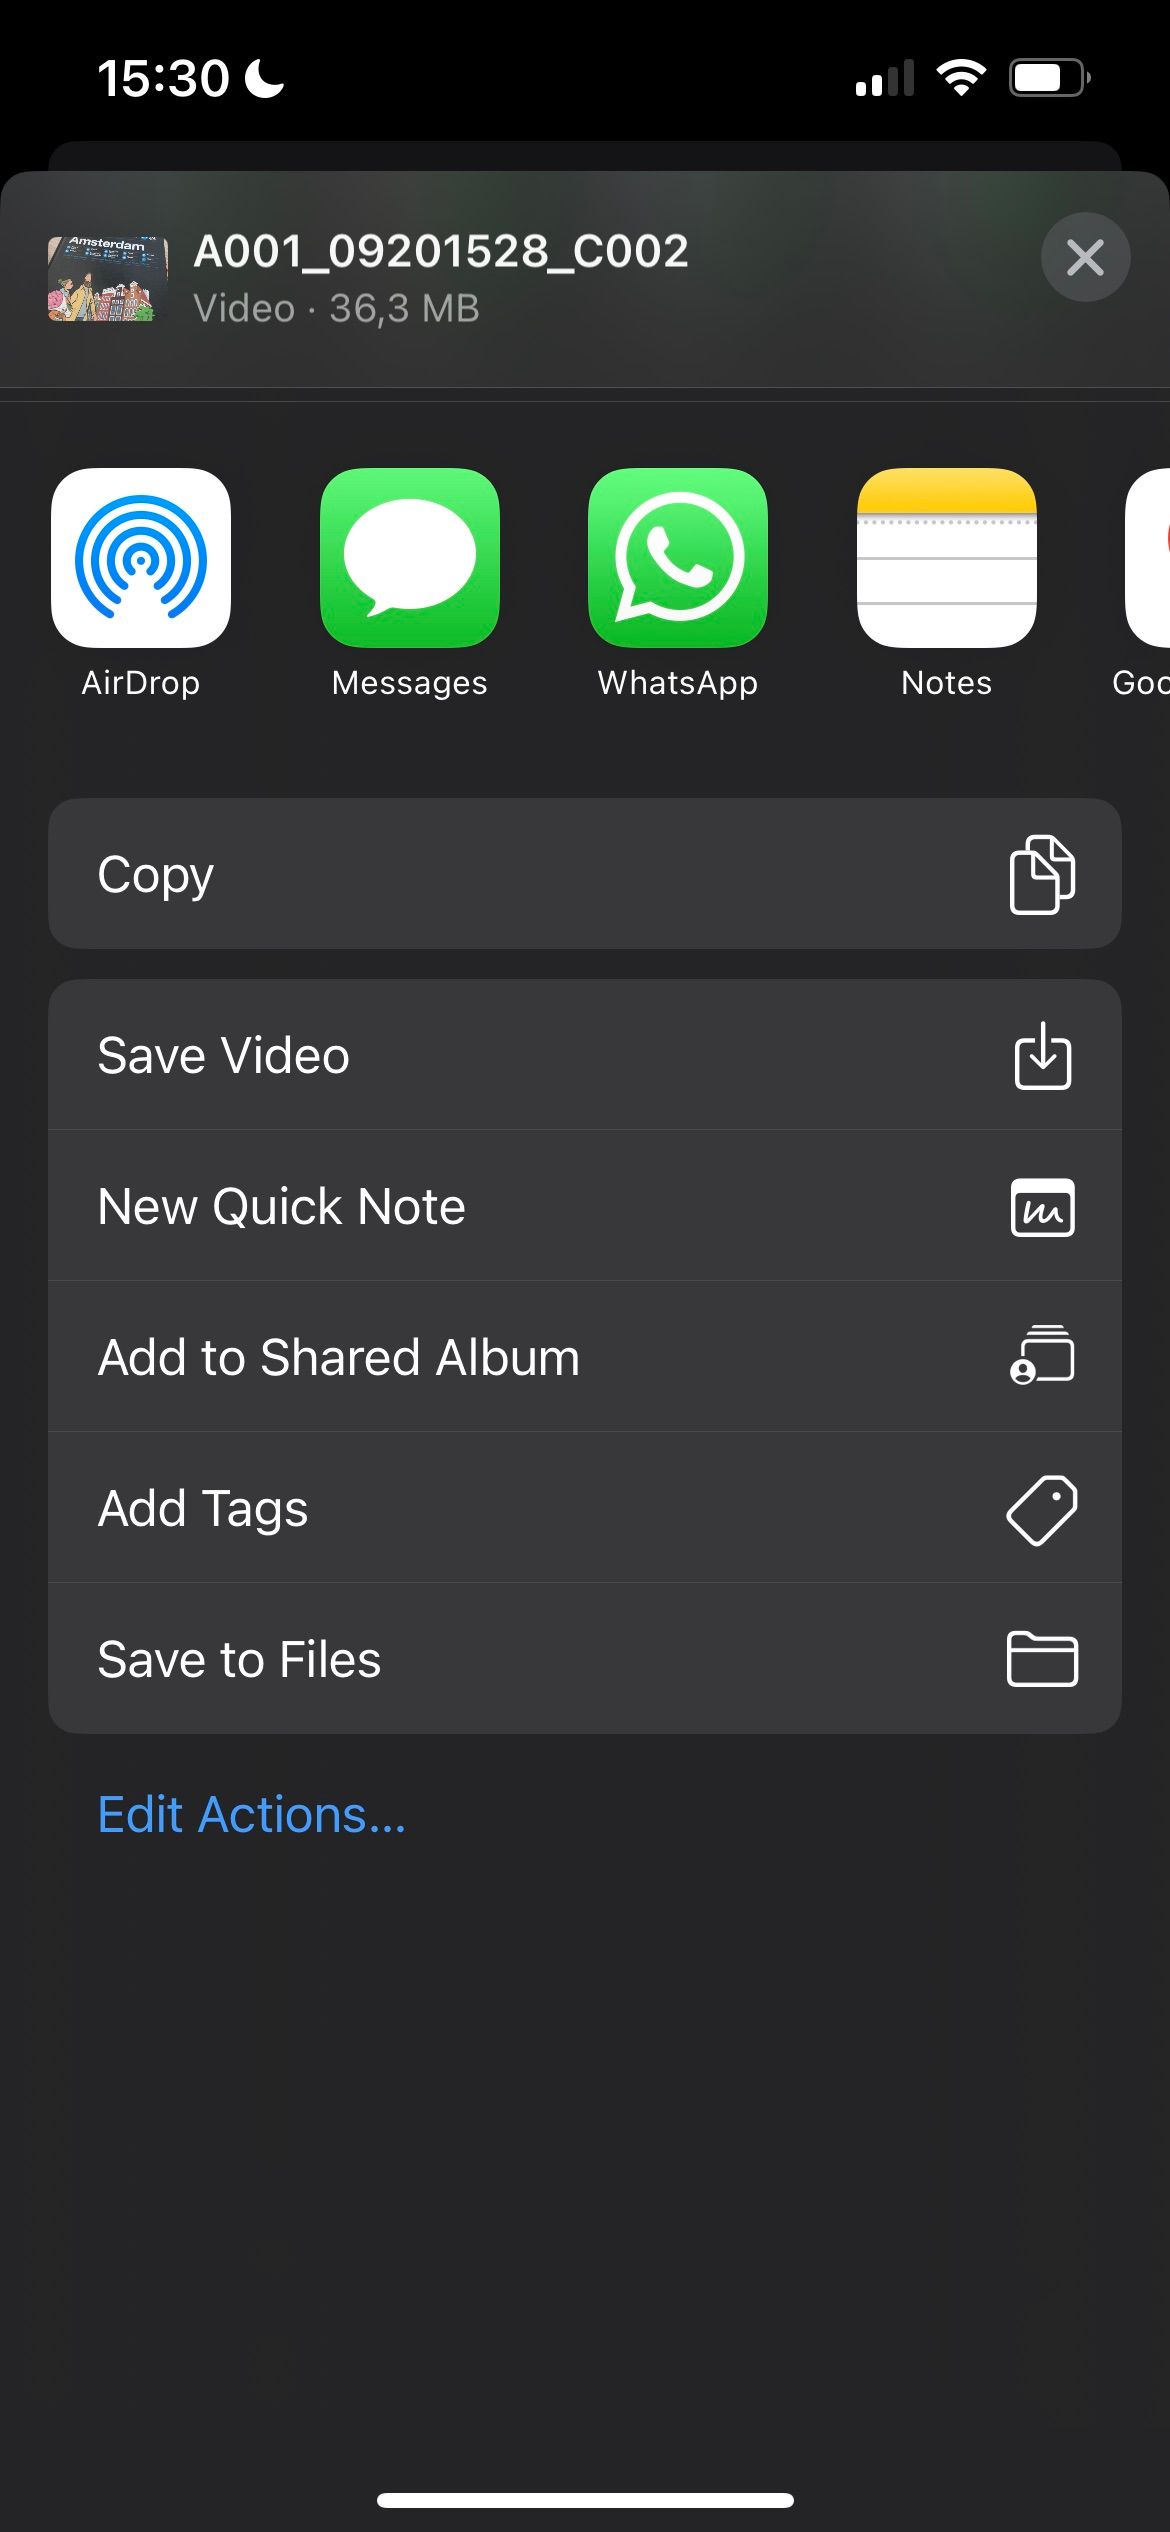Screen dimensions: 1170x2532
Task: Tap the AirDrop app icon
Action: click(x=141, y=558)
